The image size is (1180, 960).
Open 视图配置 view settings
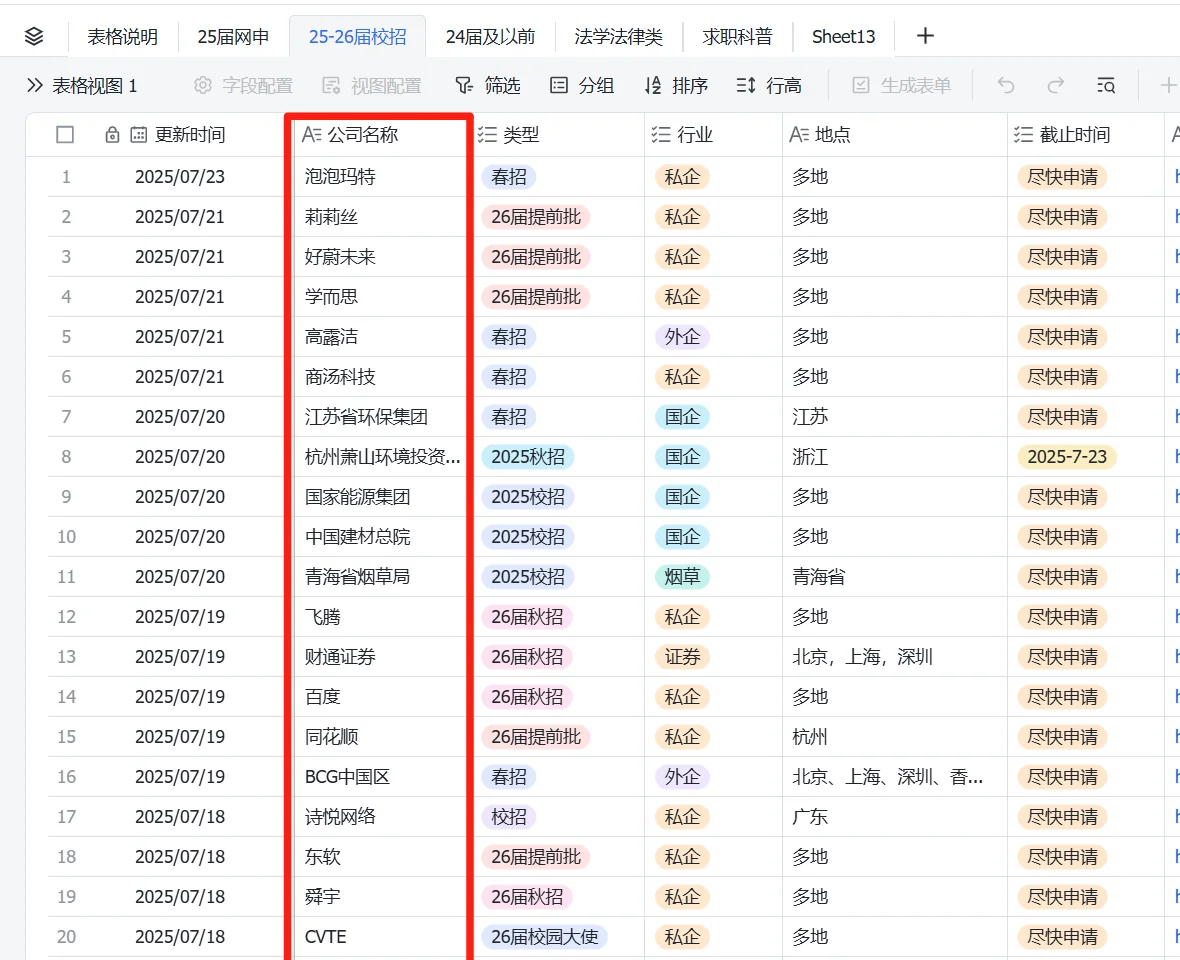tap(372, 86)
